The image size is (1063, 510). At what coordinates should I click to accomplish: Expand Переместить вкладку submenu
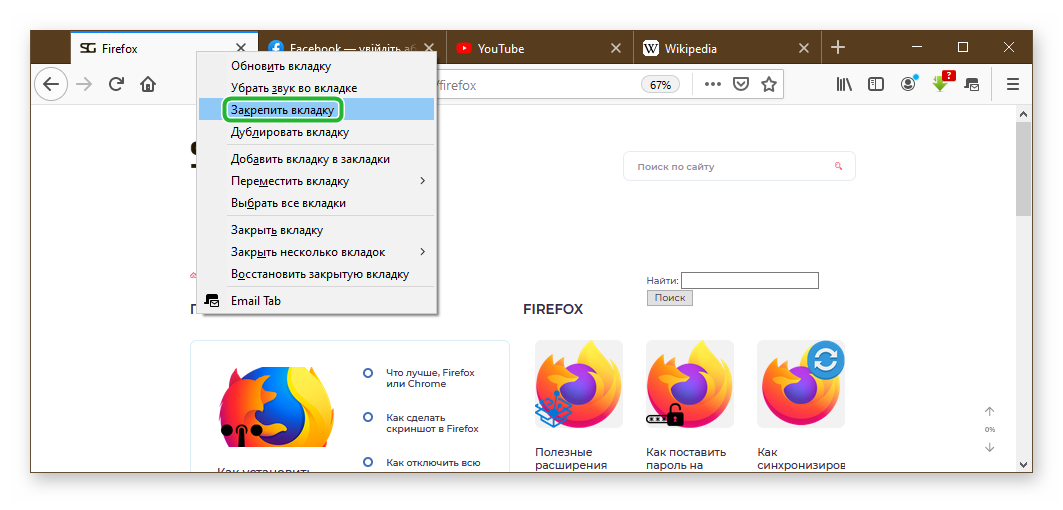coord(317,181)
